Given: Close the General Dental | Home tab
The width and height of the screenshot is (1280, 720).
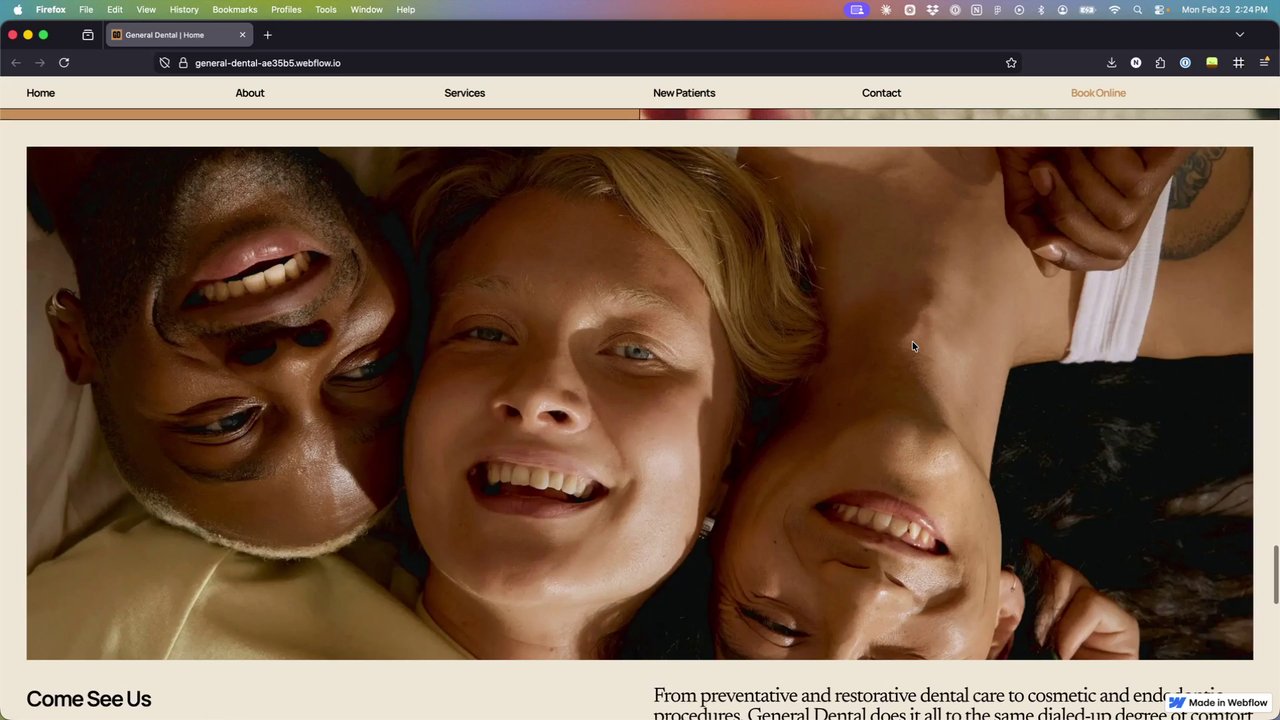Looking at the screenshot, I should (242, 35).
